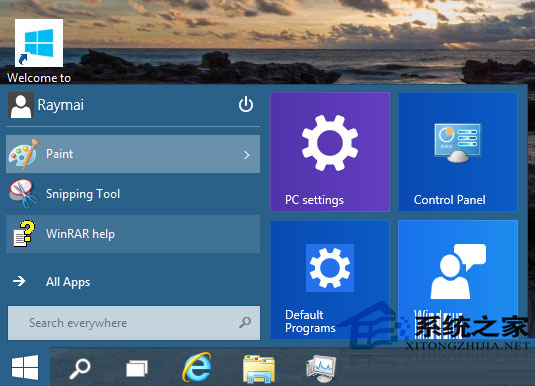Screen dimensions: 535x386
Task: Open File Explorer from taskbar
Action: tap(259, 369)
